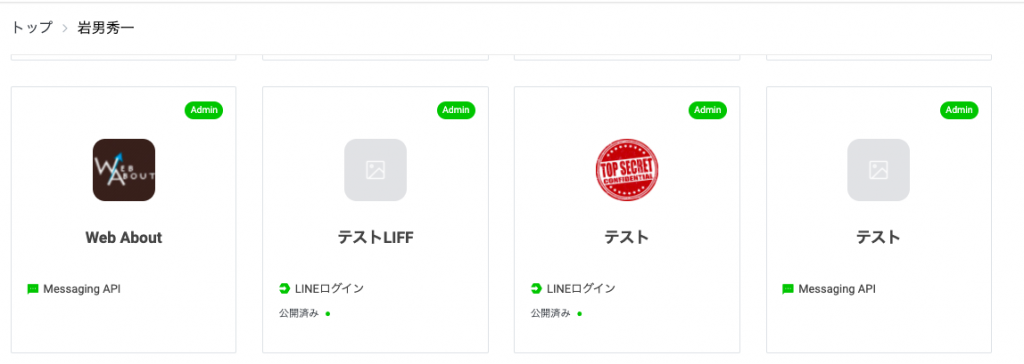The width and height of the screenshot is (1024, 364).
Task: Click the LINE login icon under テストLIFF
Action: (284, 289)
